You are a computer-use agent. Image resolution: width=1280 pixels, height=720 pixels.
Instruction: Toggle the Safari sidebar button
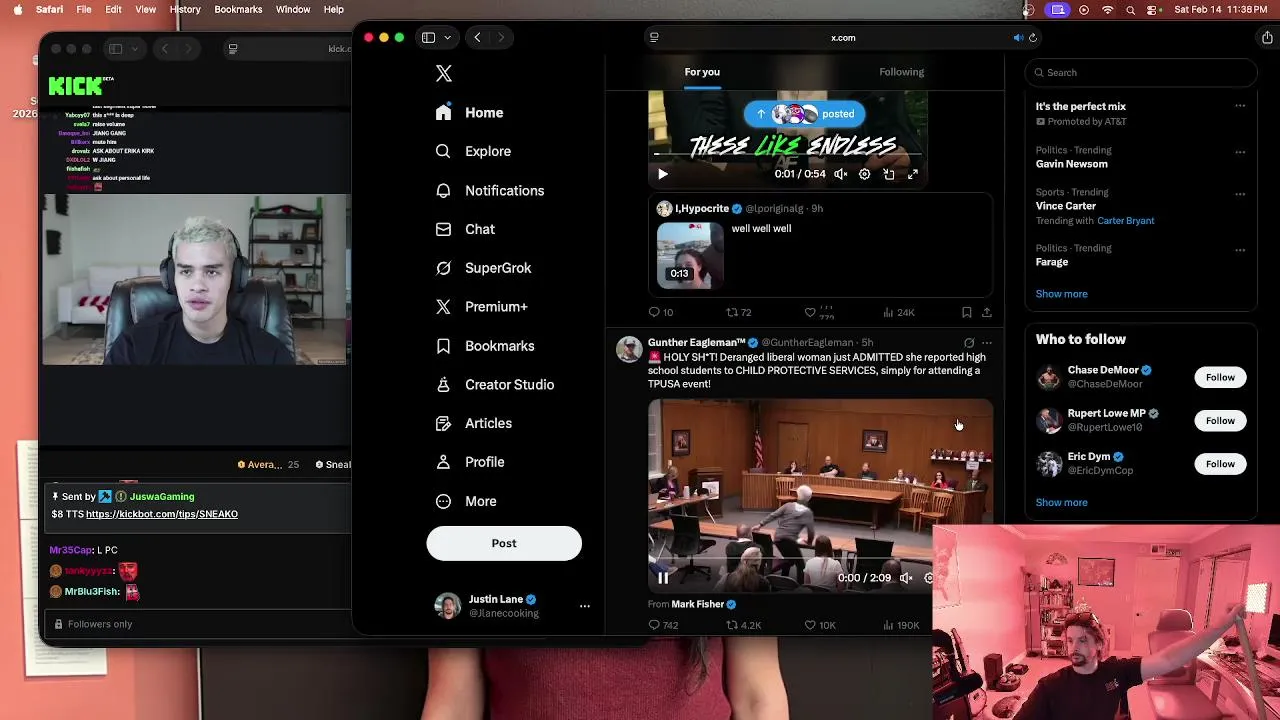pos(428,38)
